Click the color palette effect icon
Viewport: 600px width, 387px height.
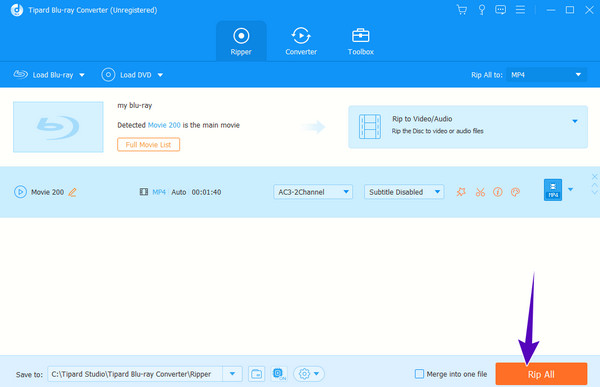click(515, 192)
